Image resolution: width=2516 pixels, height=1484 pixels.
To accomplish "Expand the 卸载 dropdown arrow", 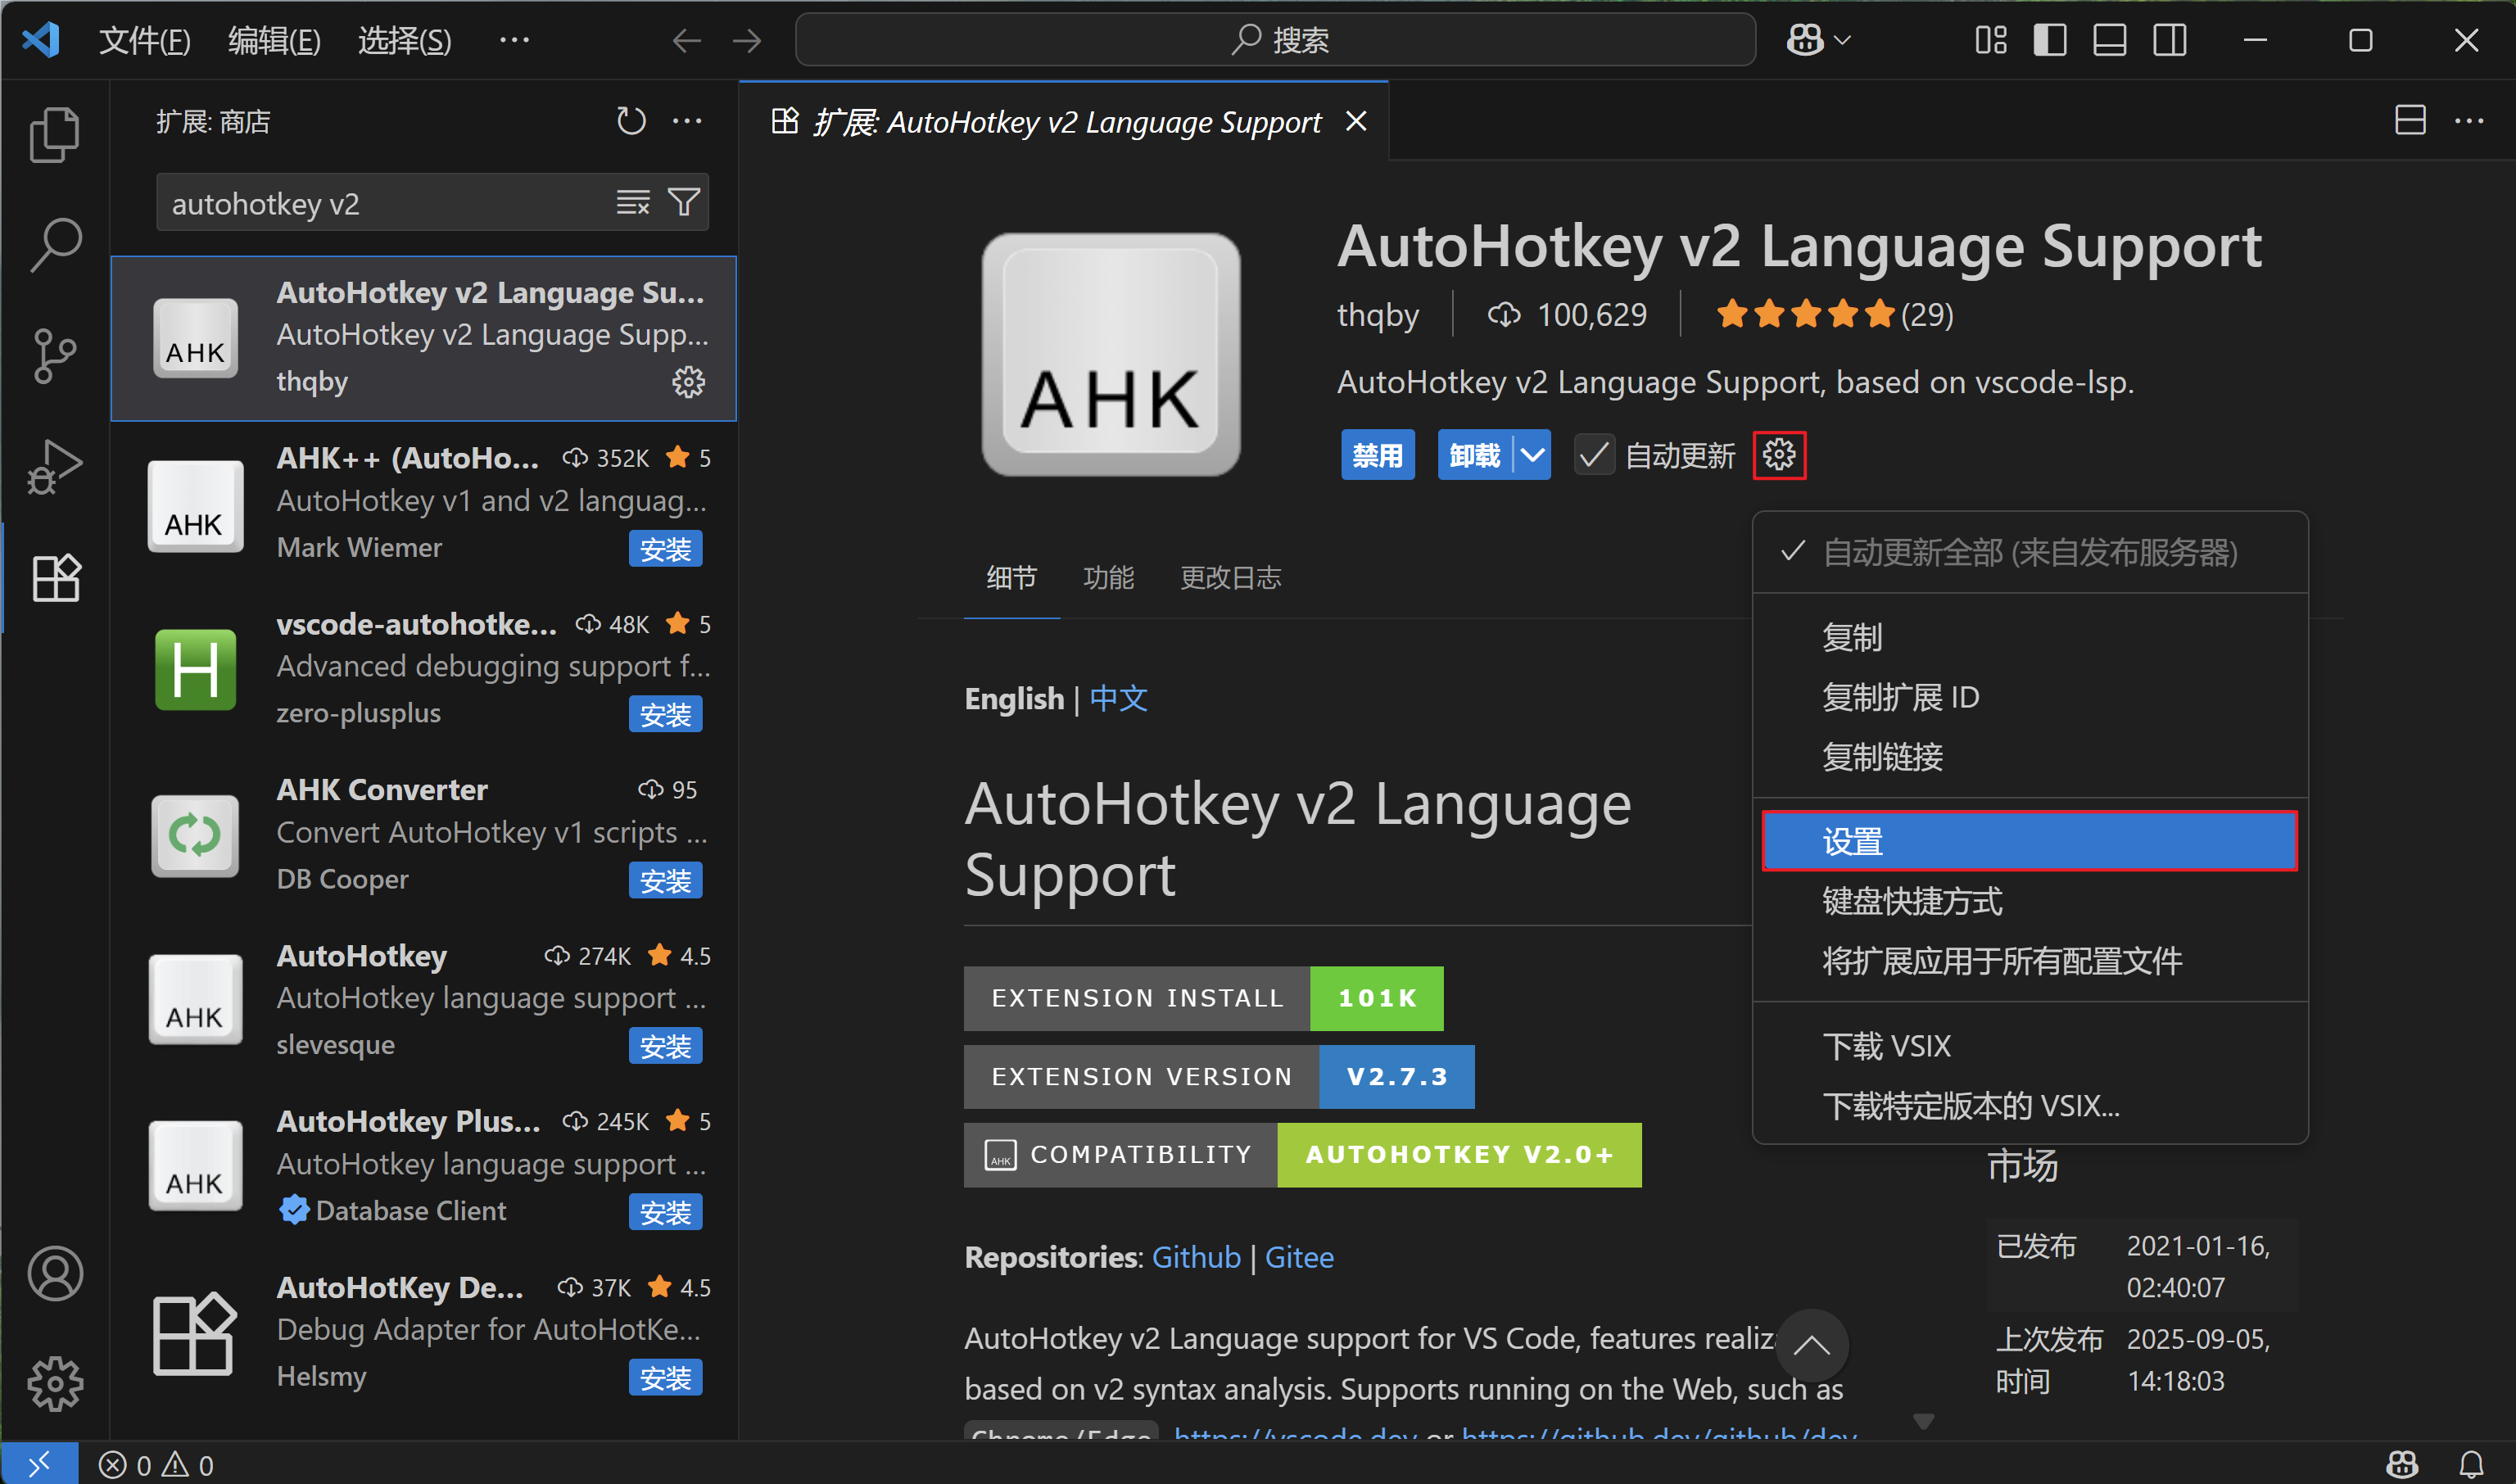I will point(1532,455).
